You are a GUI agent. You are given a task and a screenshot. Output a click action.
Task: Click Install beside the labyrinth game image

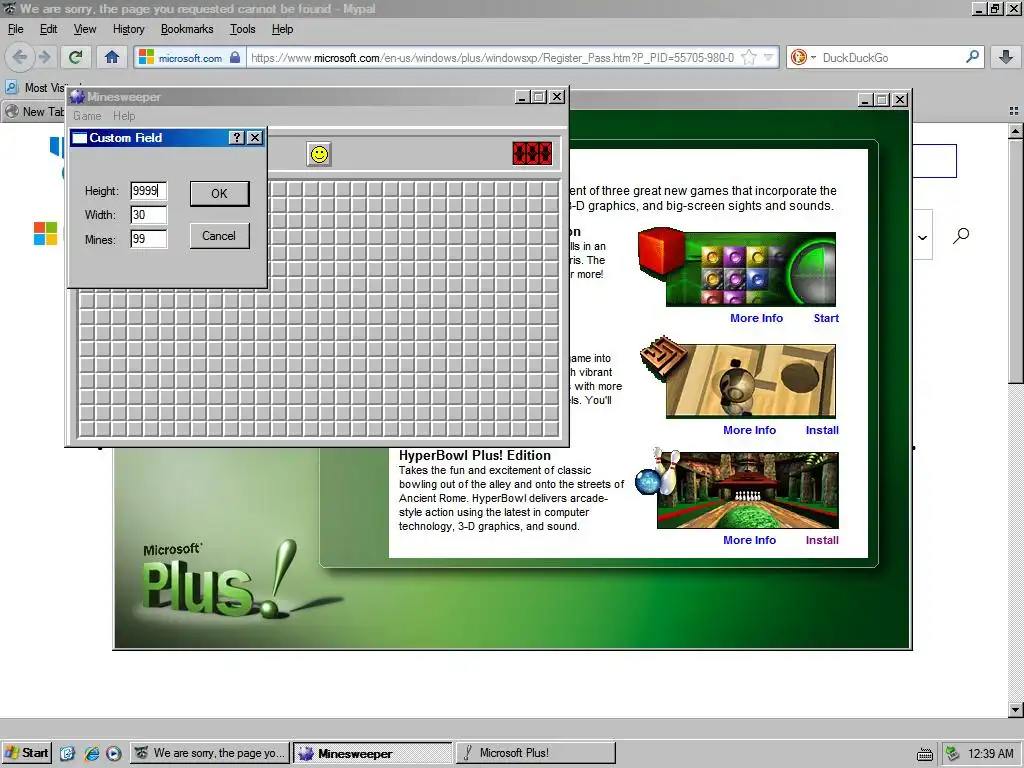click(822, 430)
